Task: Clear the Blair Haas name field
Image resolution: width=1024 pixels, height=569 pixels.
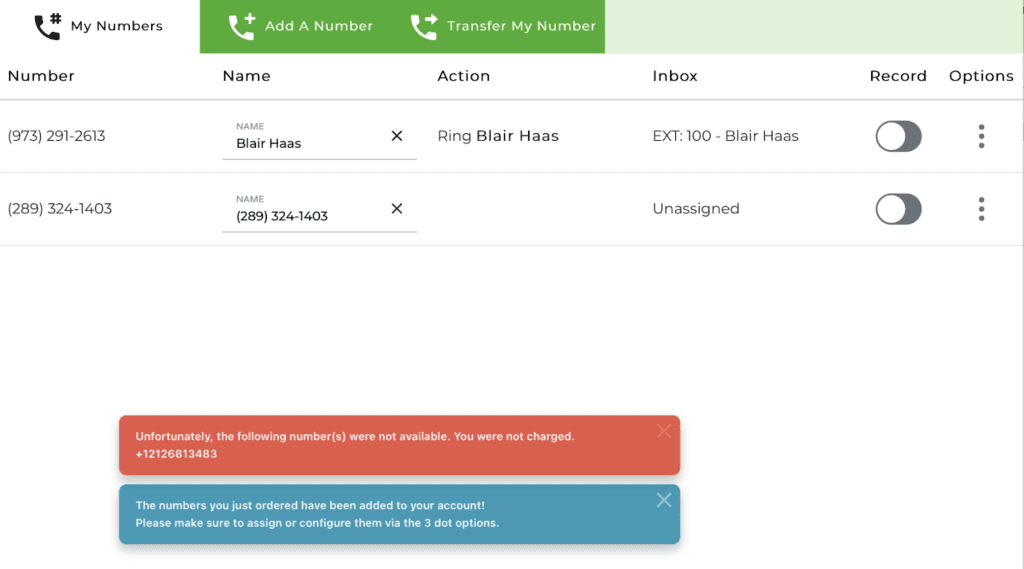Action: point(396,136)
